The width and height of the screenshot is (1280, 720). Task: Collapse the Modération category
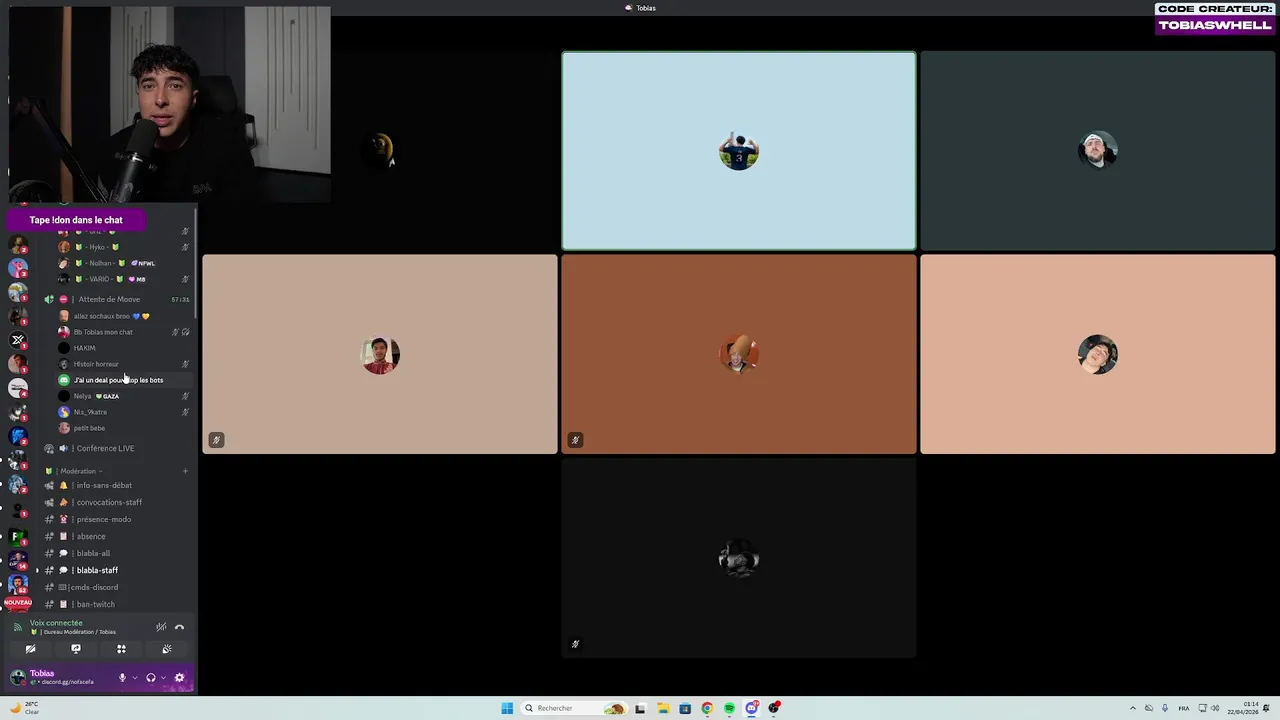pyautogui.click(x=78, y=471)
